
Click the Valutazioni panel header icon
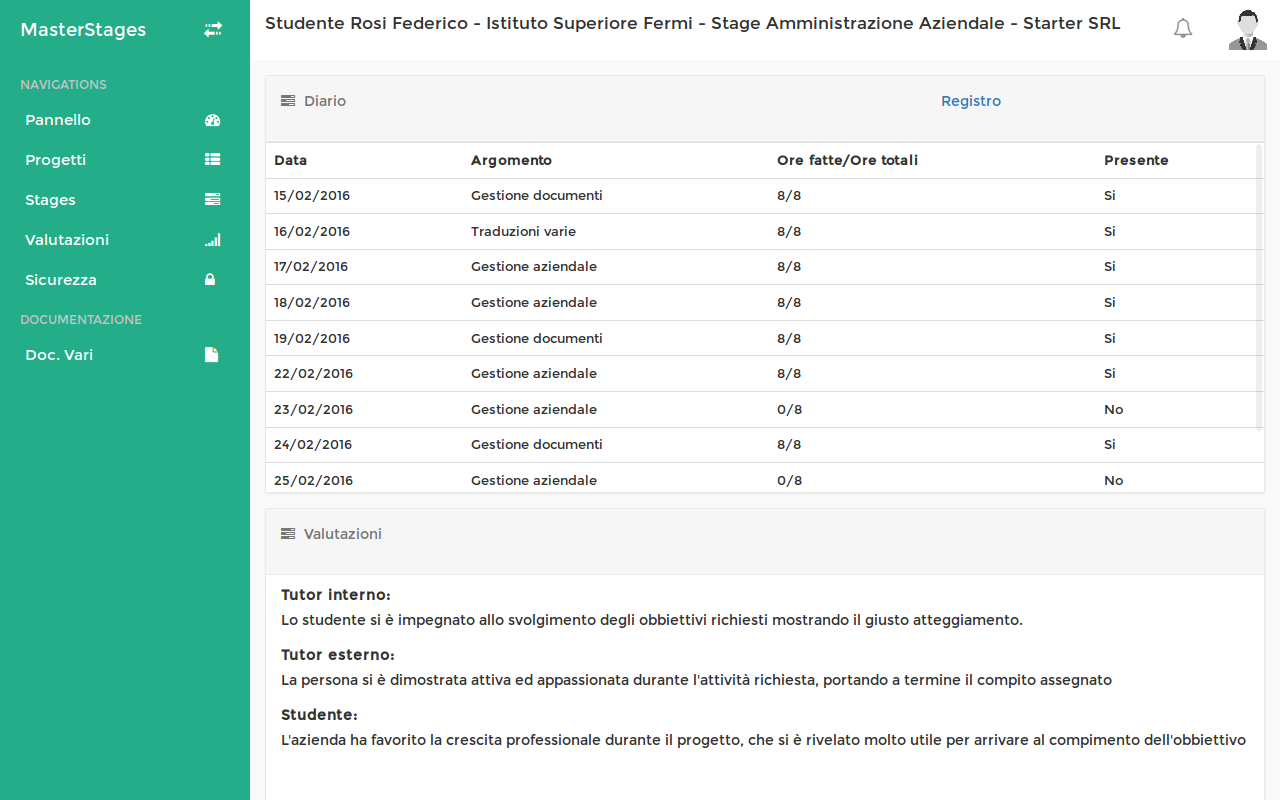pos(288,534)
